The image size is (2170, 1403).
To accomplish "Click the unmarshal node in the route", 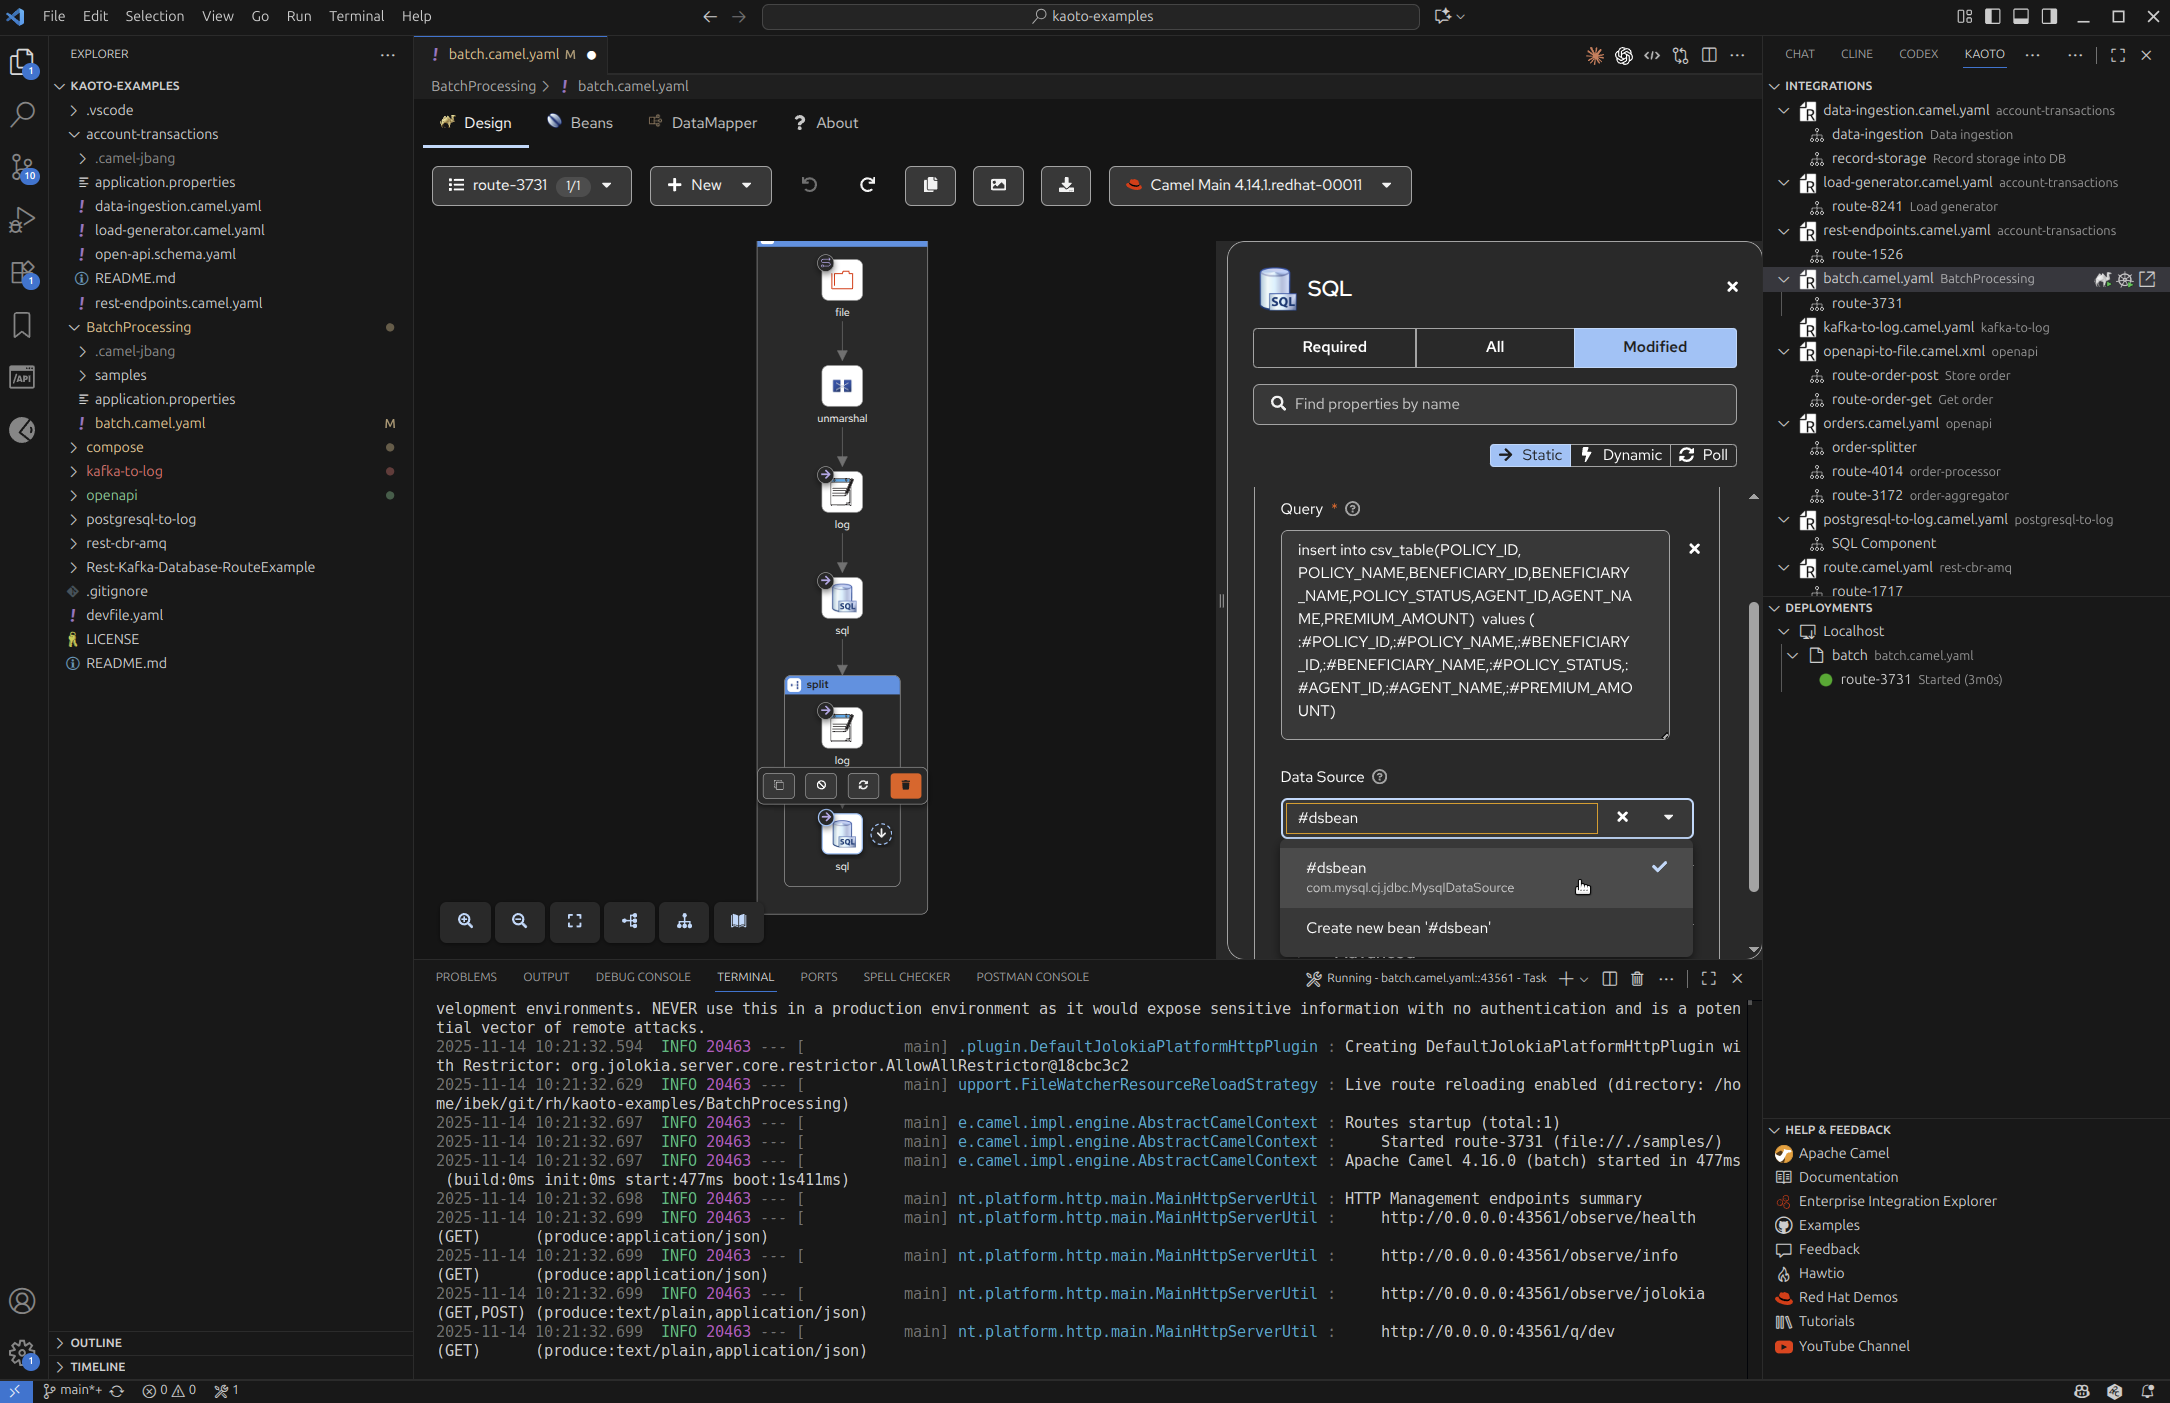I will (841, 387).
